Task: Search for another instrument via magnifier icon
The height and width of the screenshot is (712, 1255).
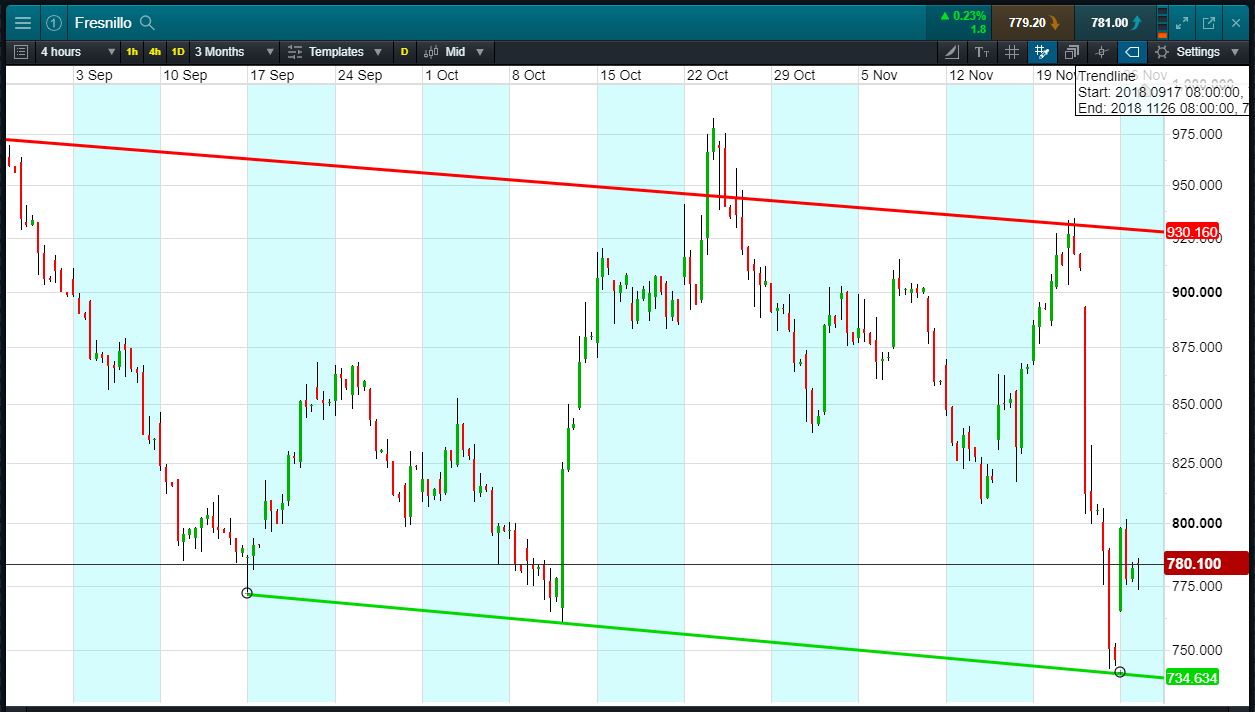Action: click(147, 22)
